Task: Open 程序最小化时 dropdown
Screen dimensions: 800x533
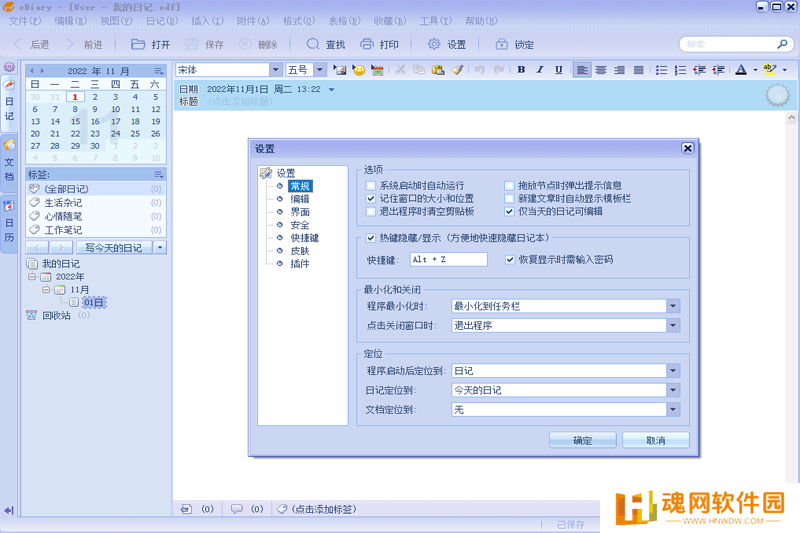Action: pyautogui.click(x=673, y=306)
